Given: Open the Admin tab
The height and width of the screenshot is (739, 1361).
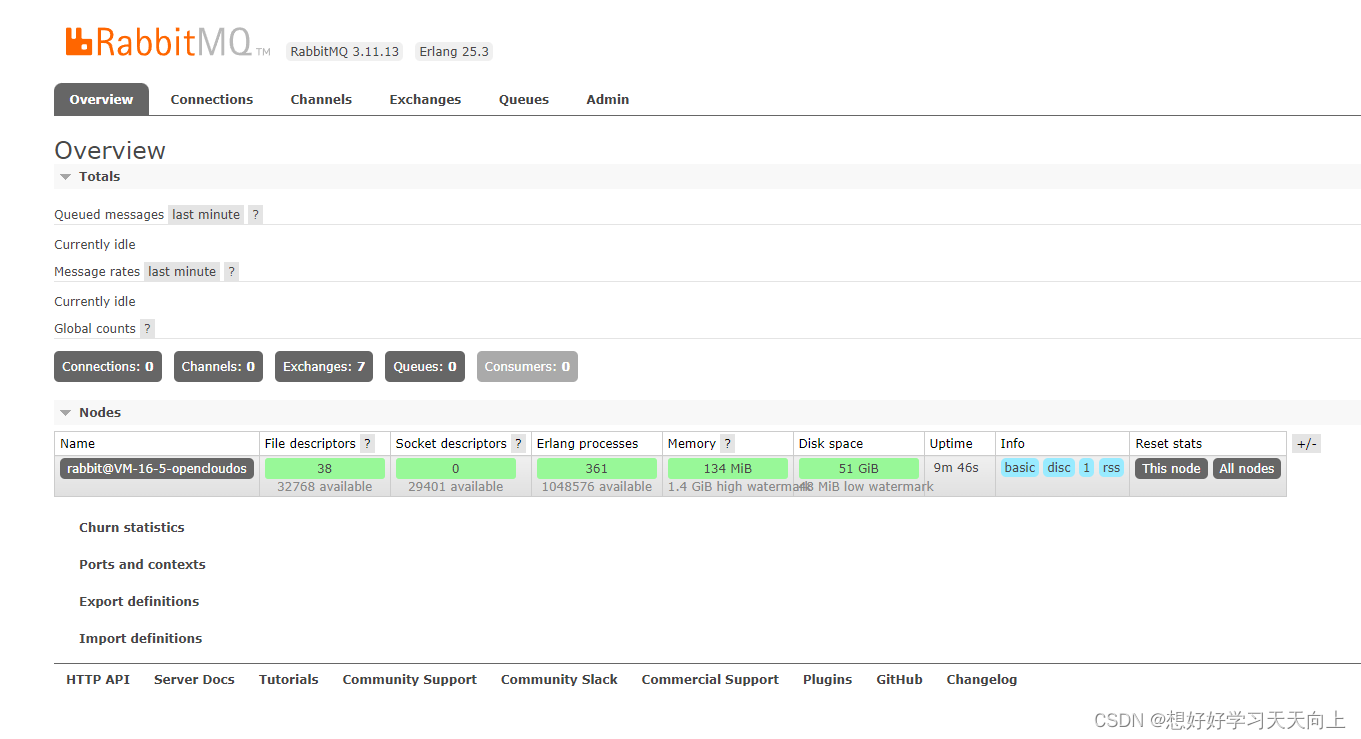Looking at the screenshot, I should (608, 100).
